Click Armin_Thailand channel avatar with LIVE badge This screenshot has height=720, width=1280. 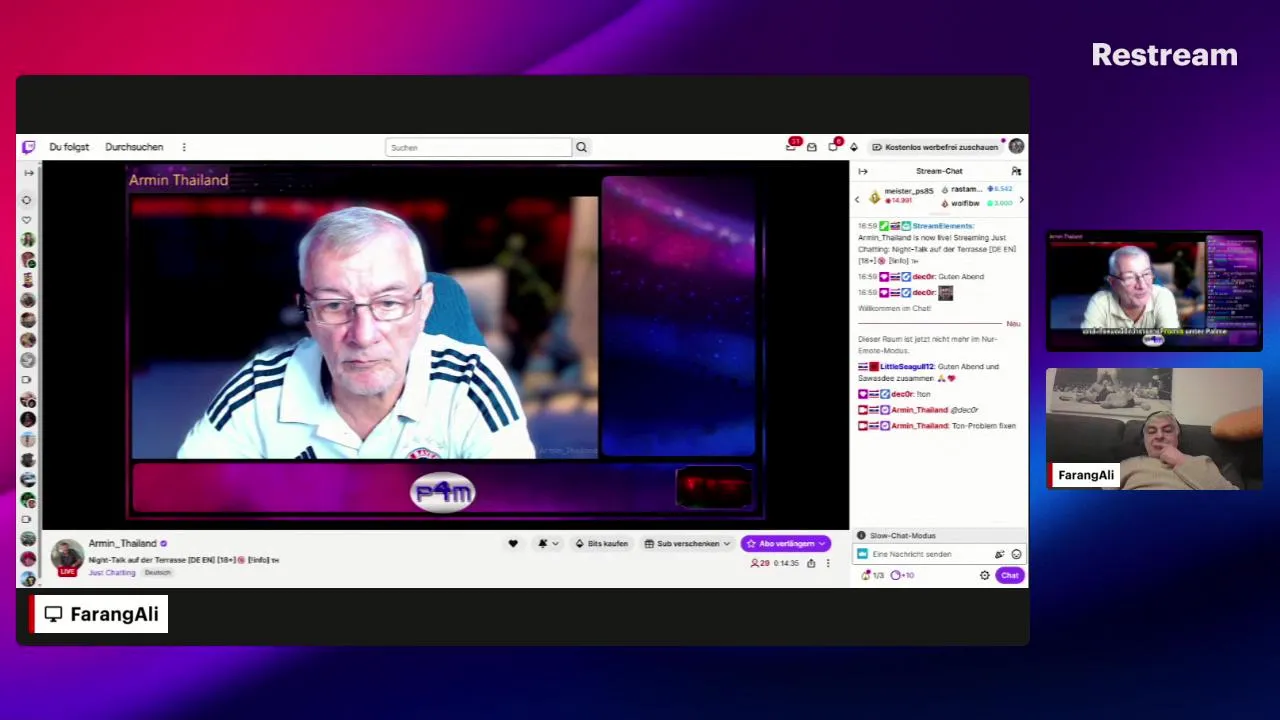point(67,557)
